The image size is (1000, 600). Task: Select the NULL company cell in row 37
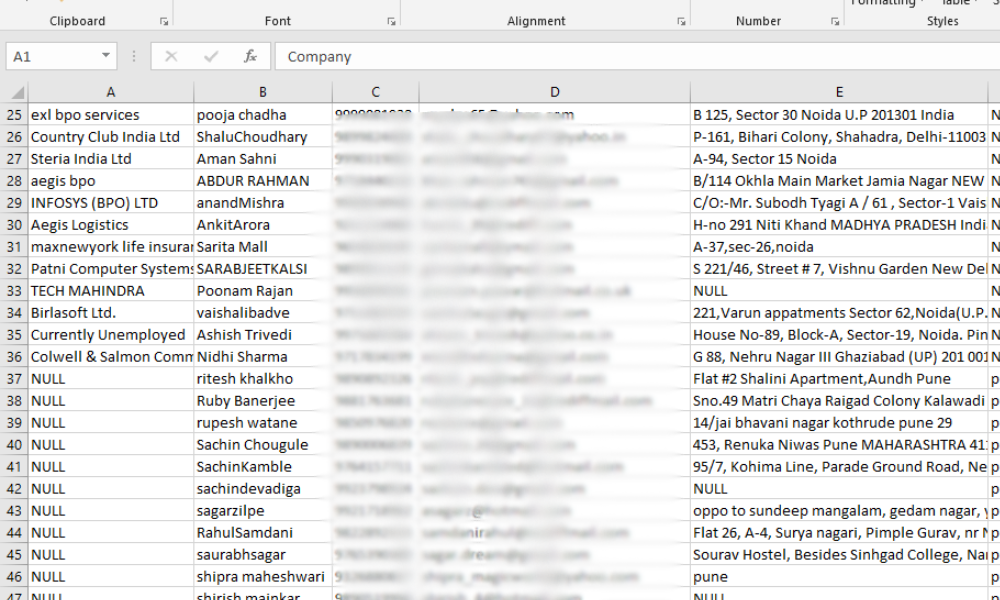click(x=111, y=379)
